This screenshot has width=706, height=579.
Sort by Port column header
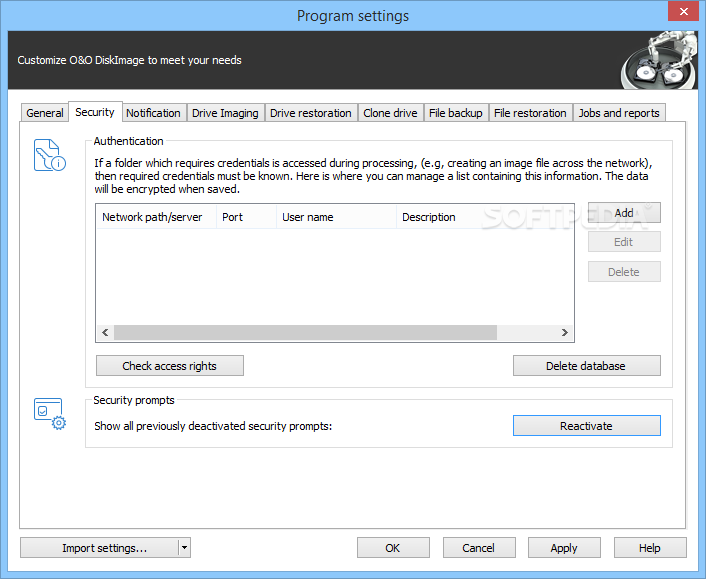pyautogui.click(x=246, y=217)
